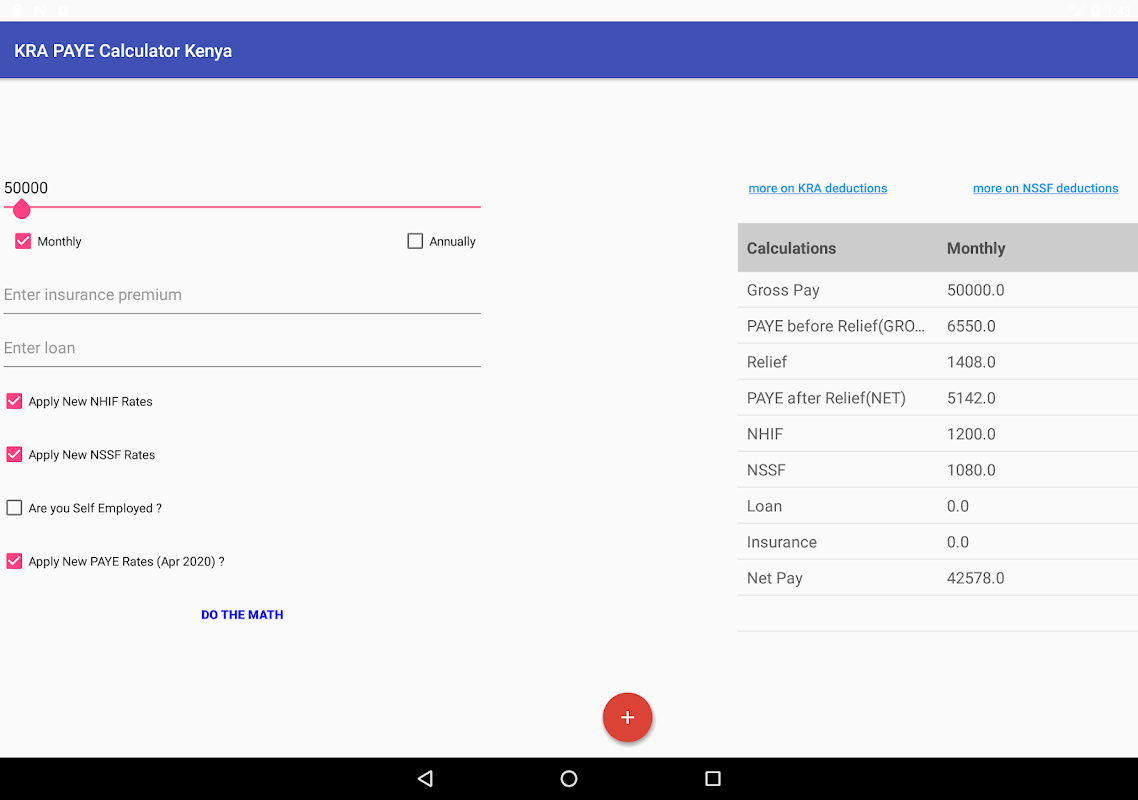Focus the Enter insurance premium field

click(x=242, y=295)
